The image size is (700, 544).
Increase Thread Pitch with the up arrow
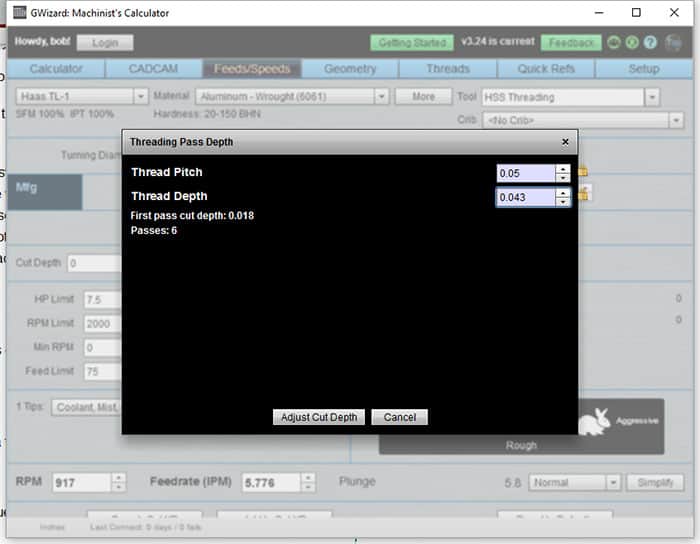(x=563, y=169)
